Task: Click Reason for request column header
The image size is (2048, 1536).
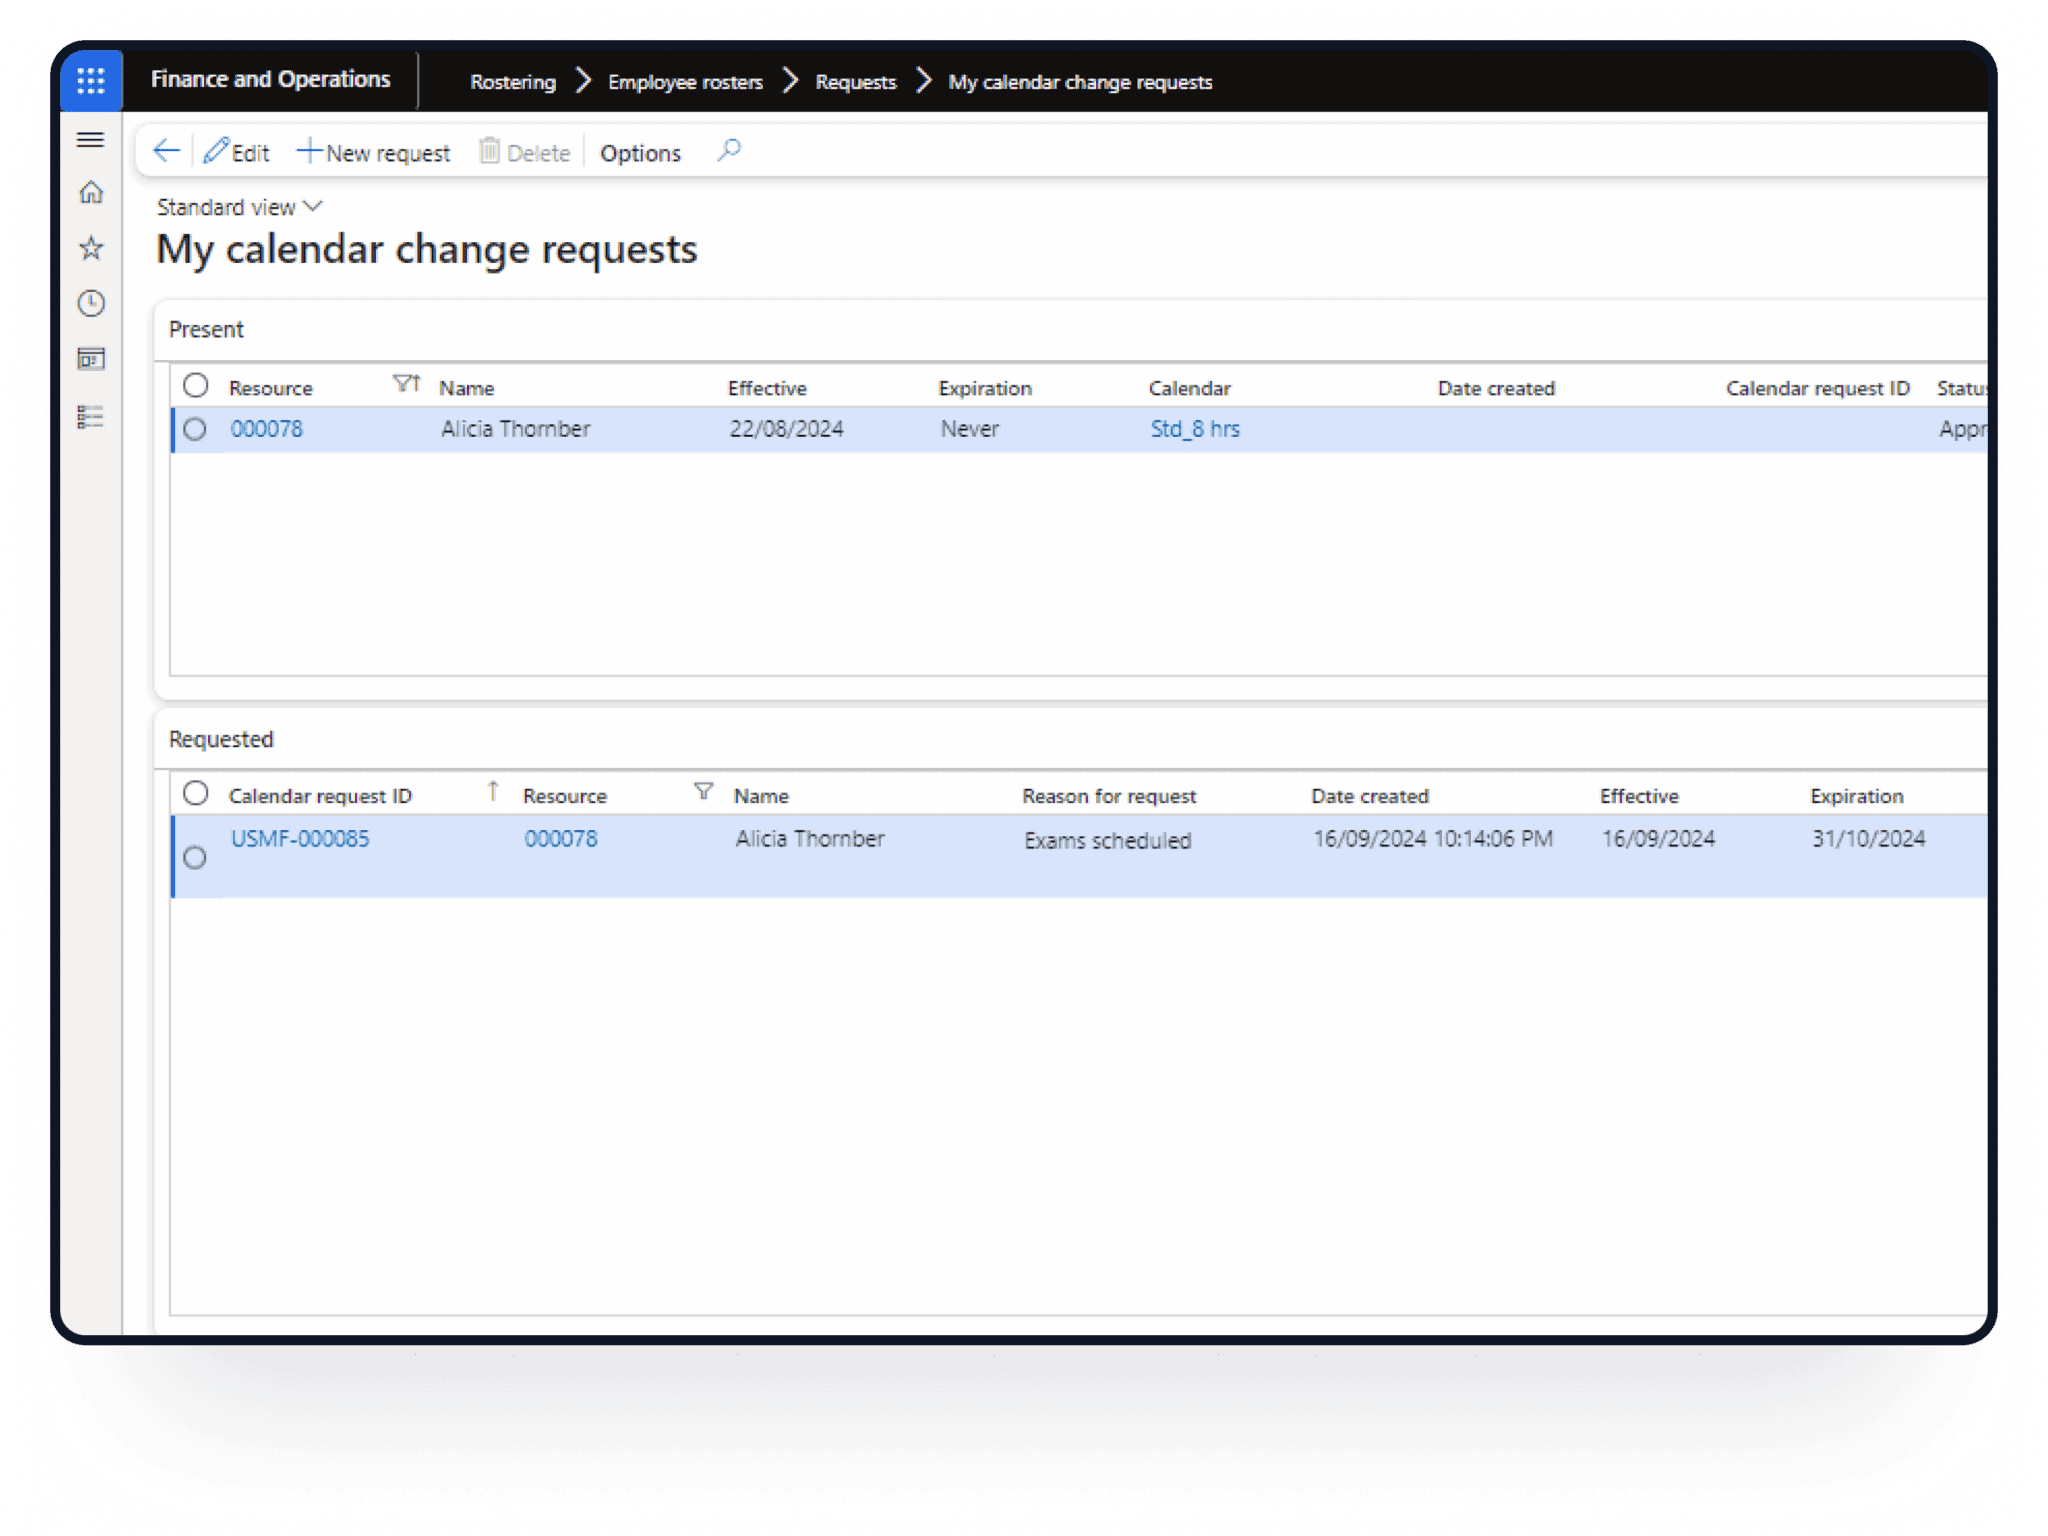Action: pos(1109,796)
